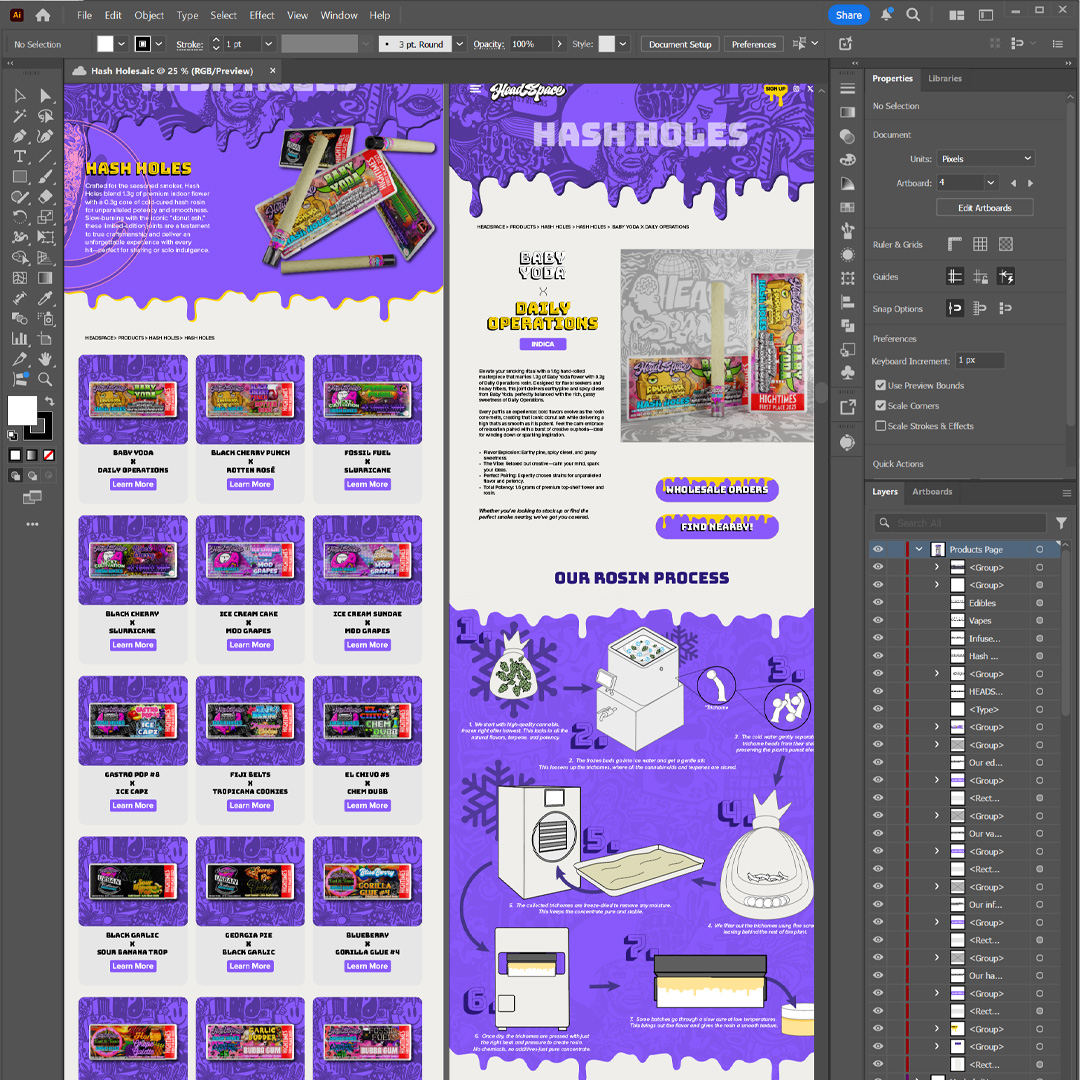Select the Symbol Sprayer tool
The height and width of the screenshot is (1080, 1080).
[x=45, y=318]
